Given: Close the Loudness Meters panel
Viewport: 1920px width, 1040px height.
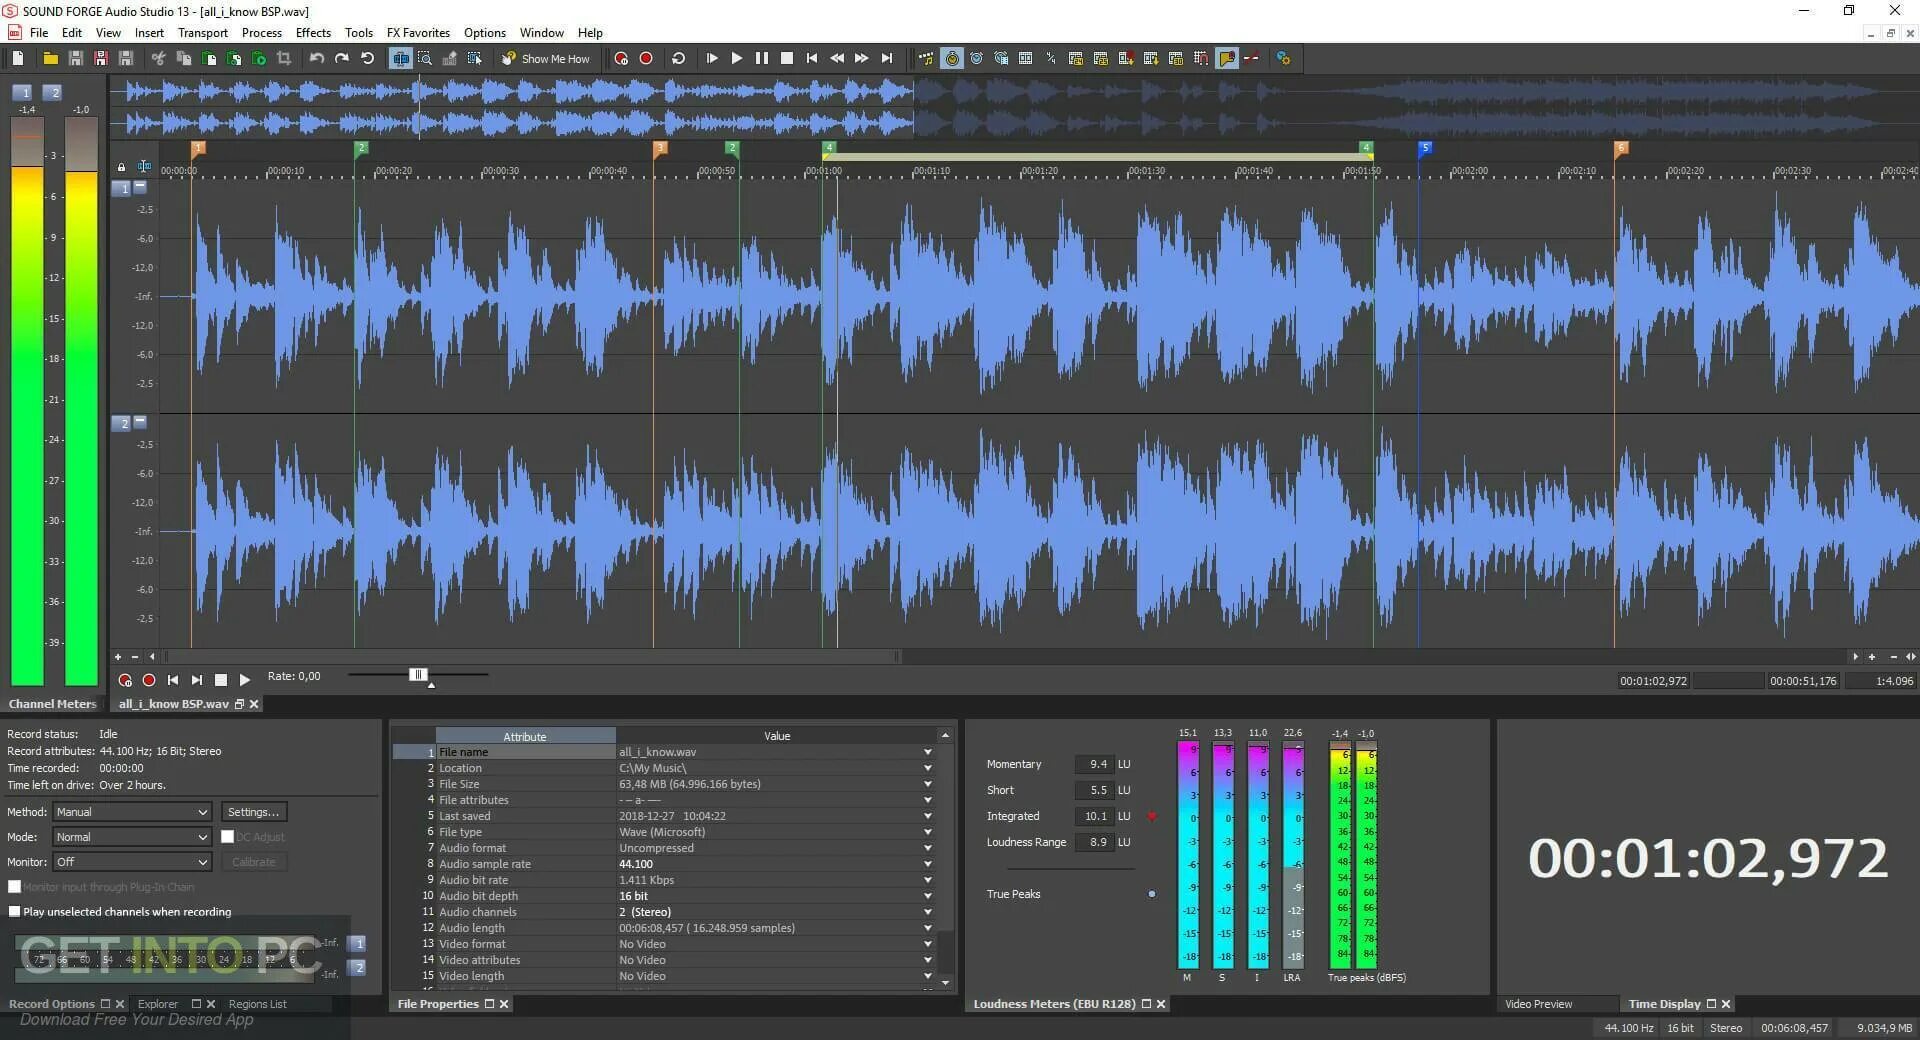Looking at the screenshot, I should [1161, 1004].
